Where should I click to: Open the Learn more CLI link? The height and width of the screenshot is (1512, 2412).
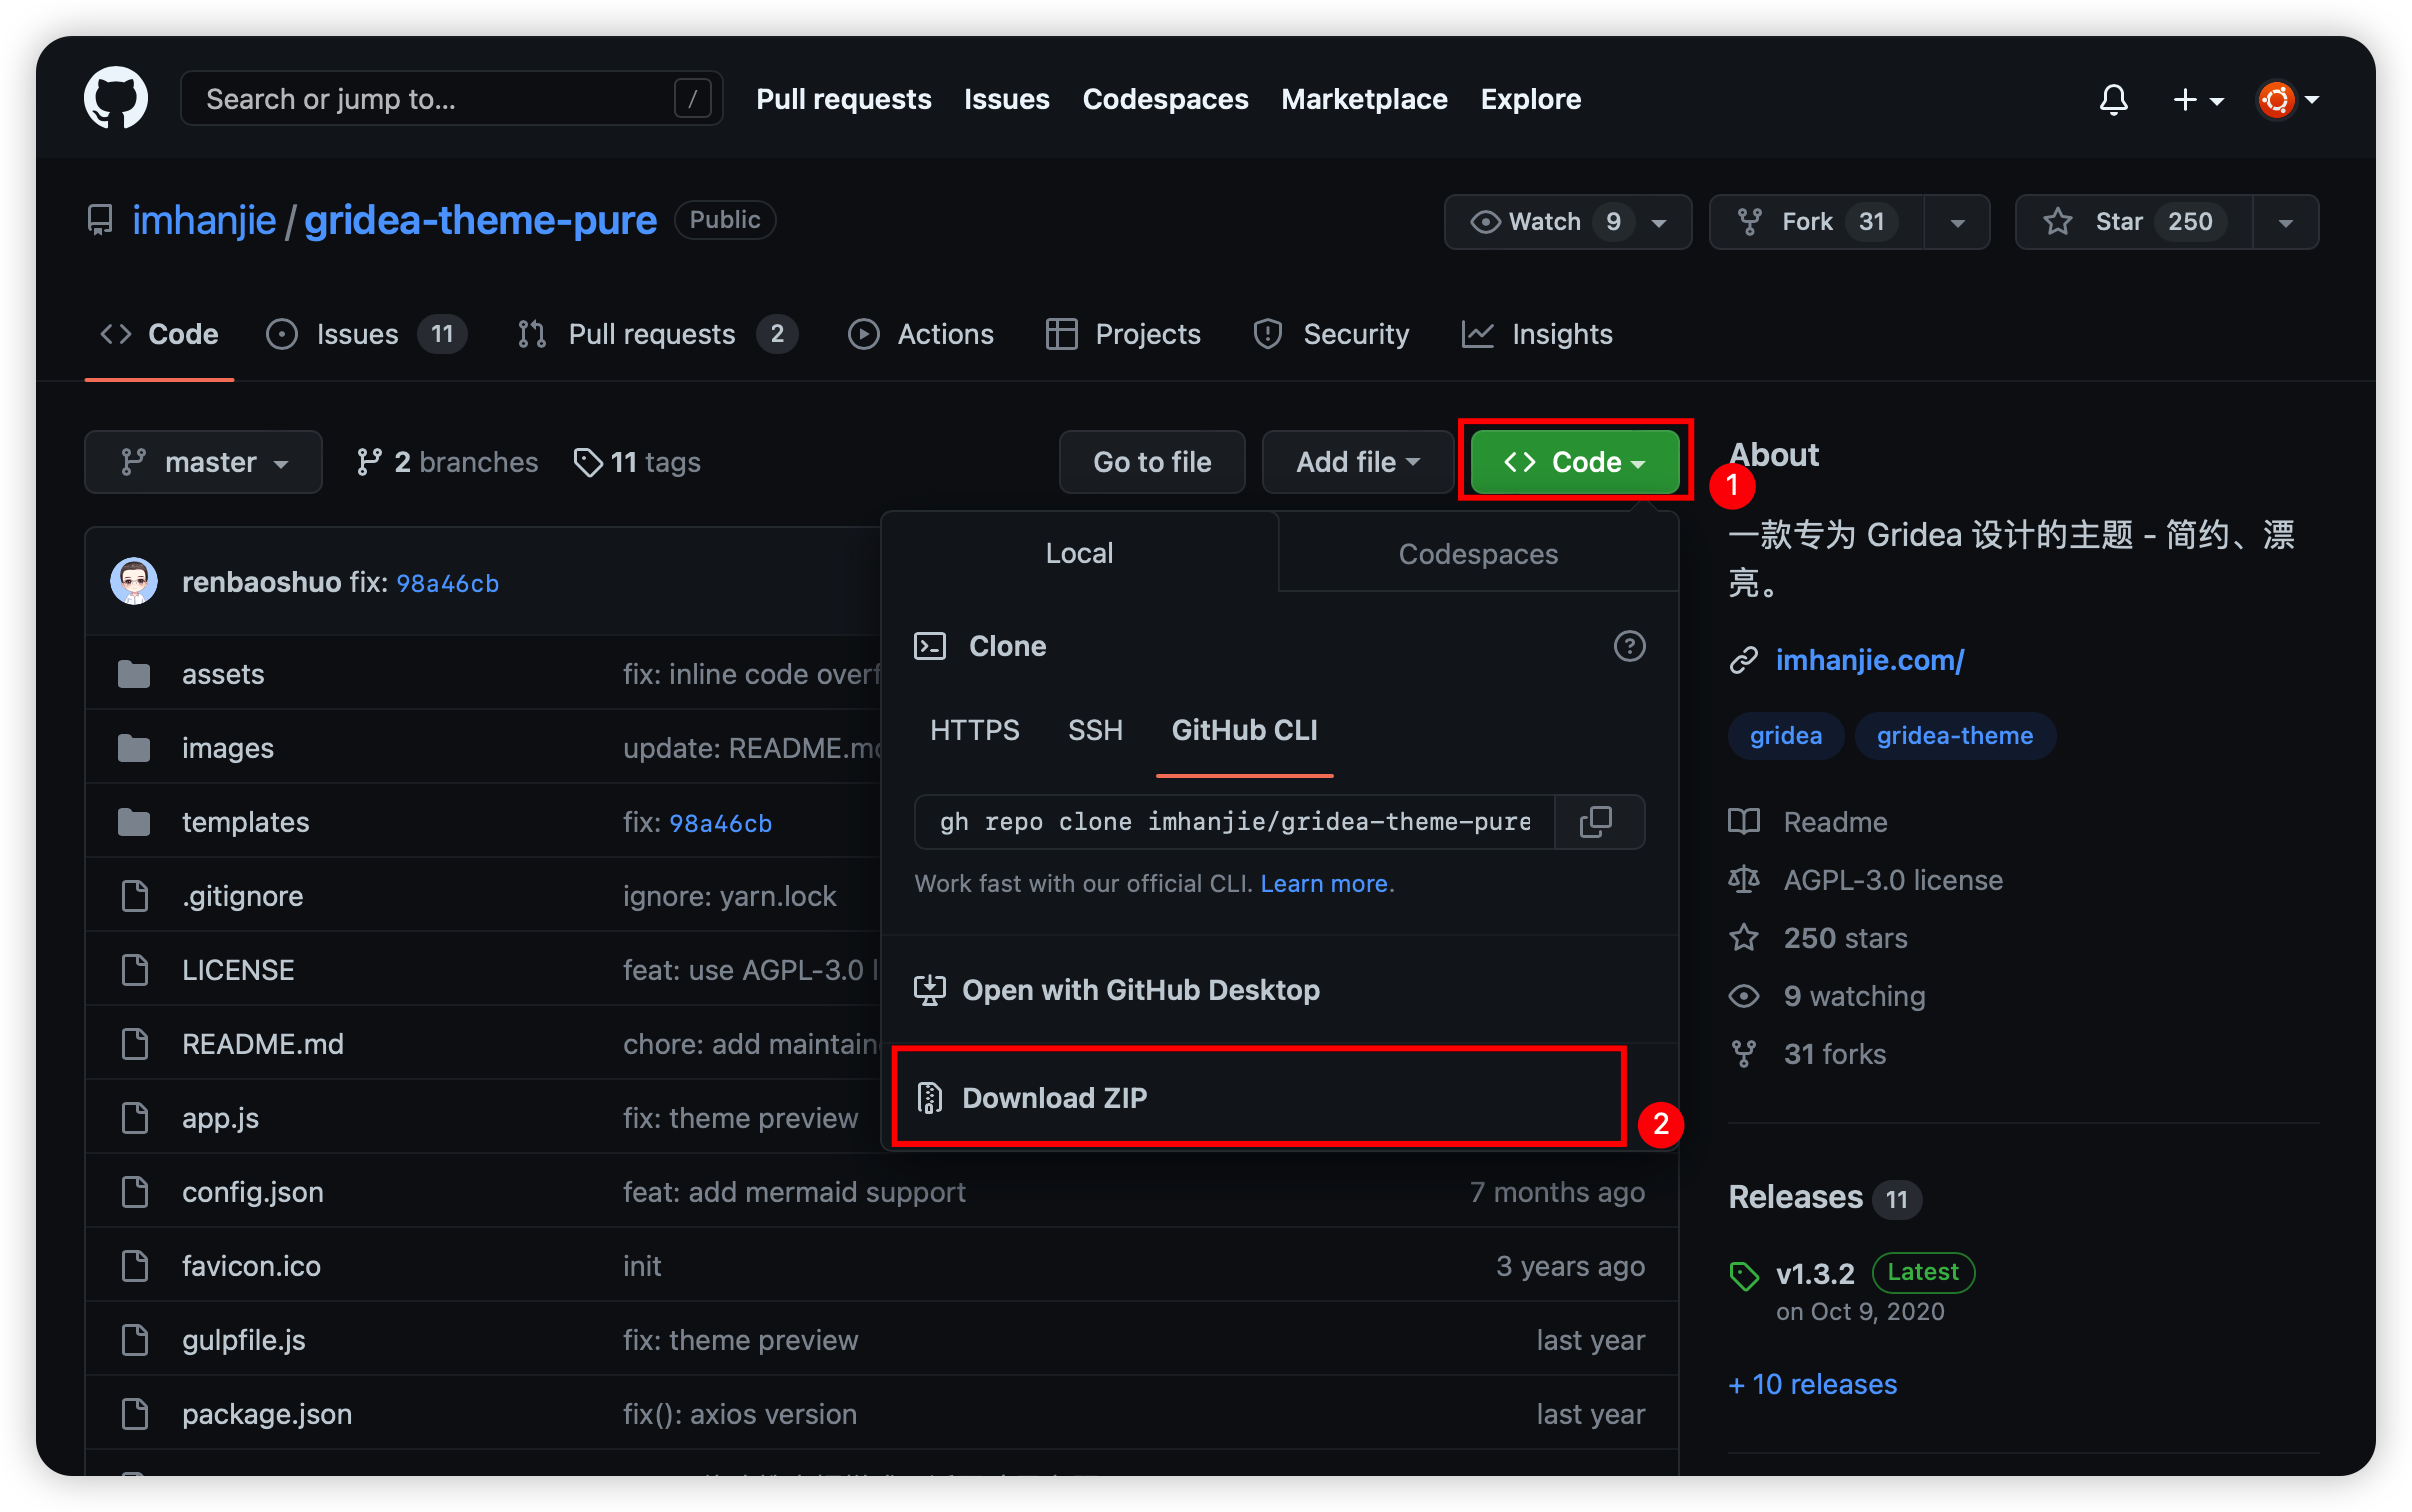1324,884
